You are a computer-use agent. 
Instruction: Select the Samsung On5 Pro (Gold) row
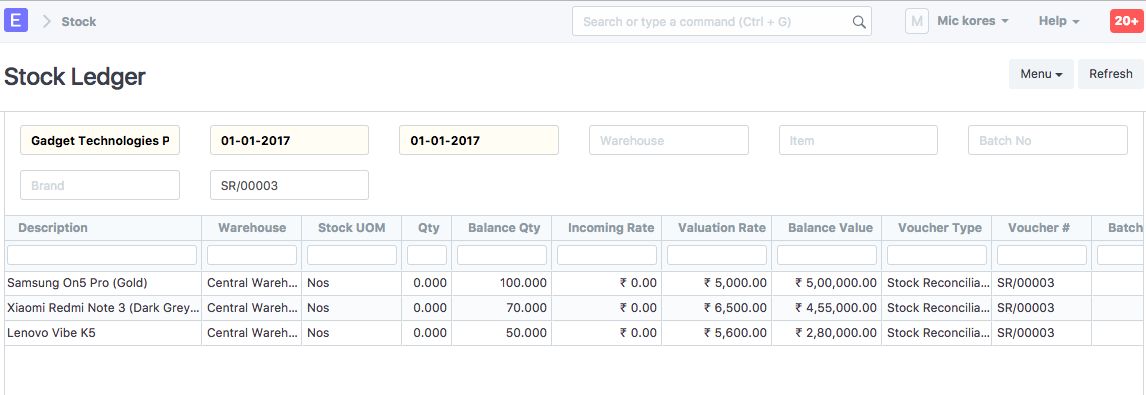pos(572,283)
